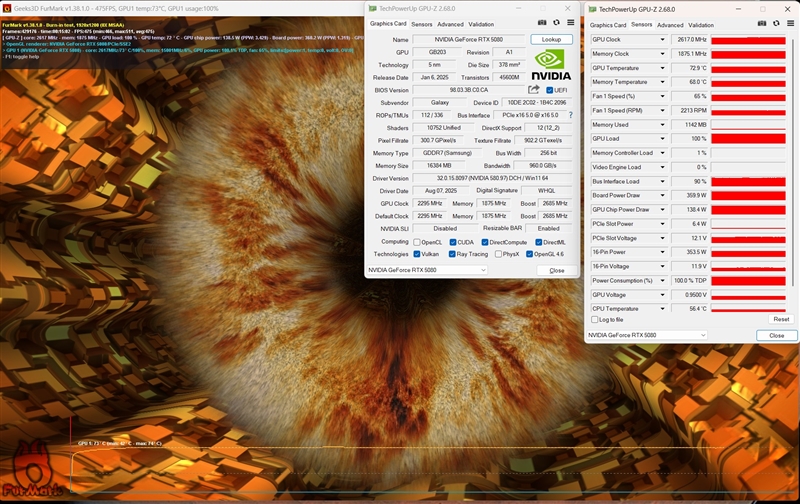Click the screenshot camera icon in Graphics Card GPU-Z window
Image resolution: width=800 pixels, height=504 pixels.
click(542, 23)
